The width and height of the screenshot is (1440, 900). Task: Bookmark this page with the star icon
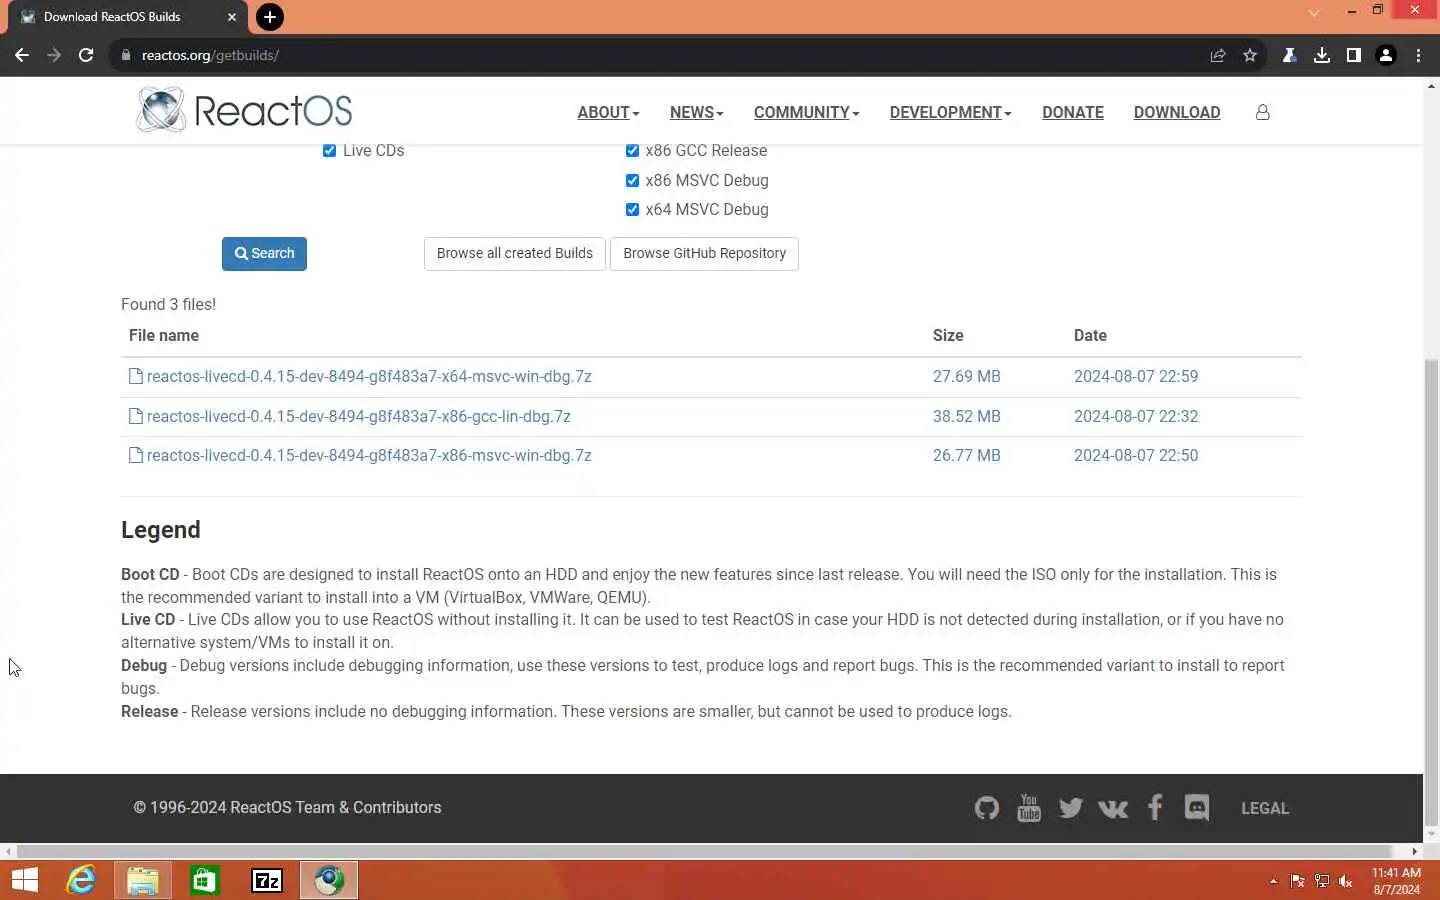coord(1250,55)
